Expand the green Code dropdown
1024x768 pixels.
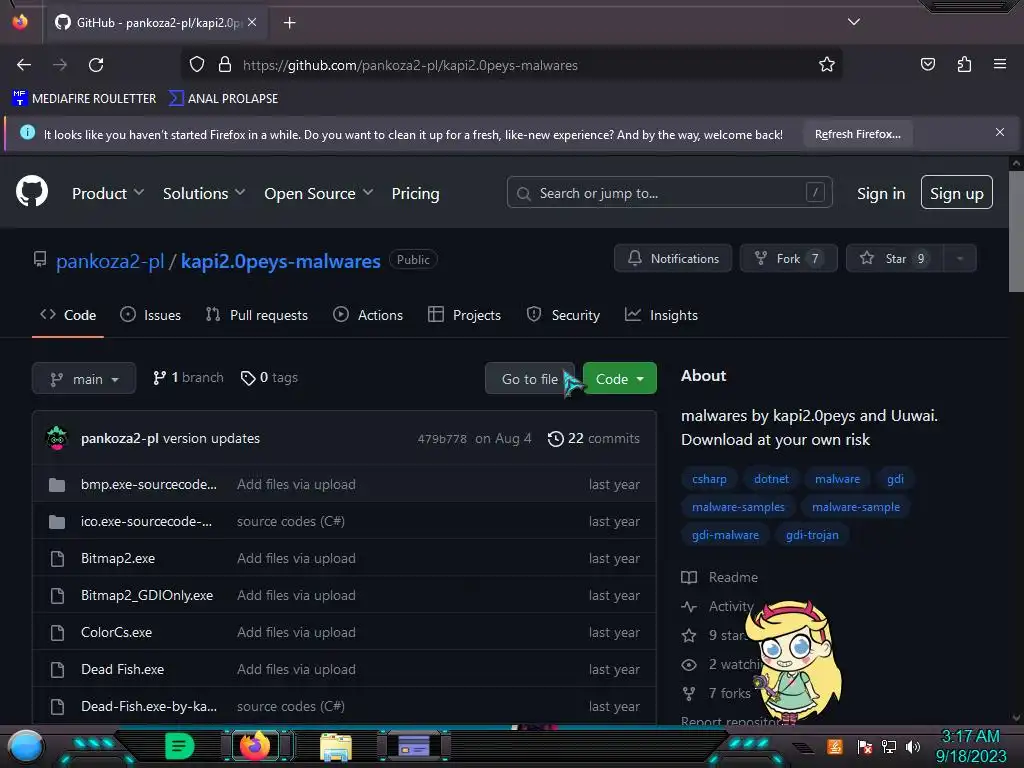(x=619, y=379)
